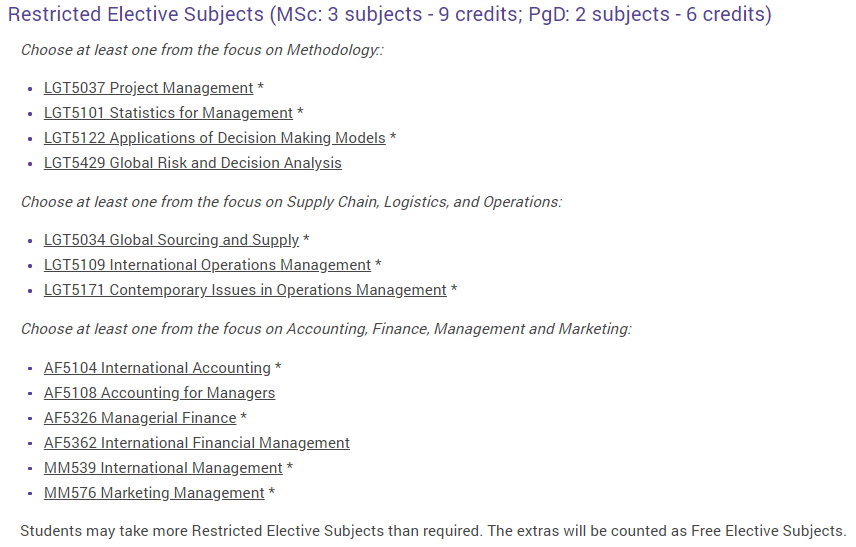
Task: Click LGT5171 Contemporary Issues in Operations Management
Action: [245, 290]
